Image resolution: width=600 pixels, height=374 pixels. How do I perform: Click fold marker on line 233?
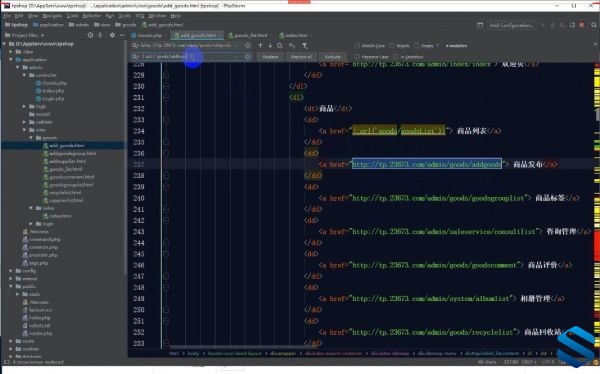click(166, 120)
